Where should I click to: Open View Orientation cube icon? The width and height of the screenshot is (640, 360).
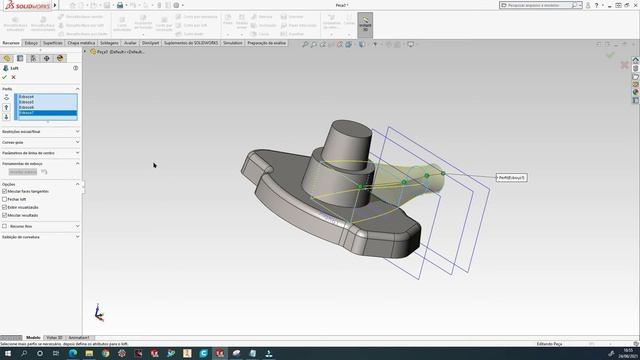tap(349, 44)
